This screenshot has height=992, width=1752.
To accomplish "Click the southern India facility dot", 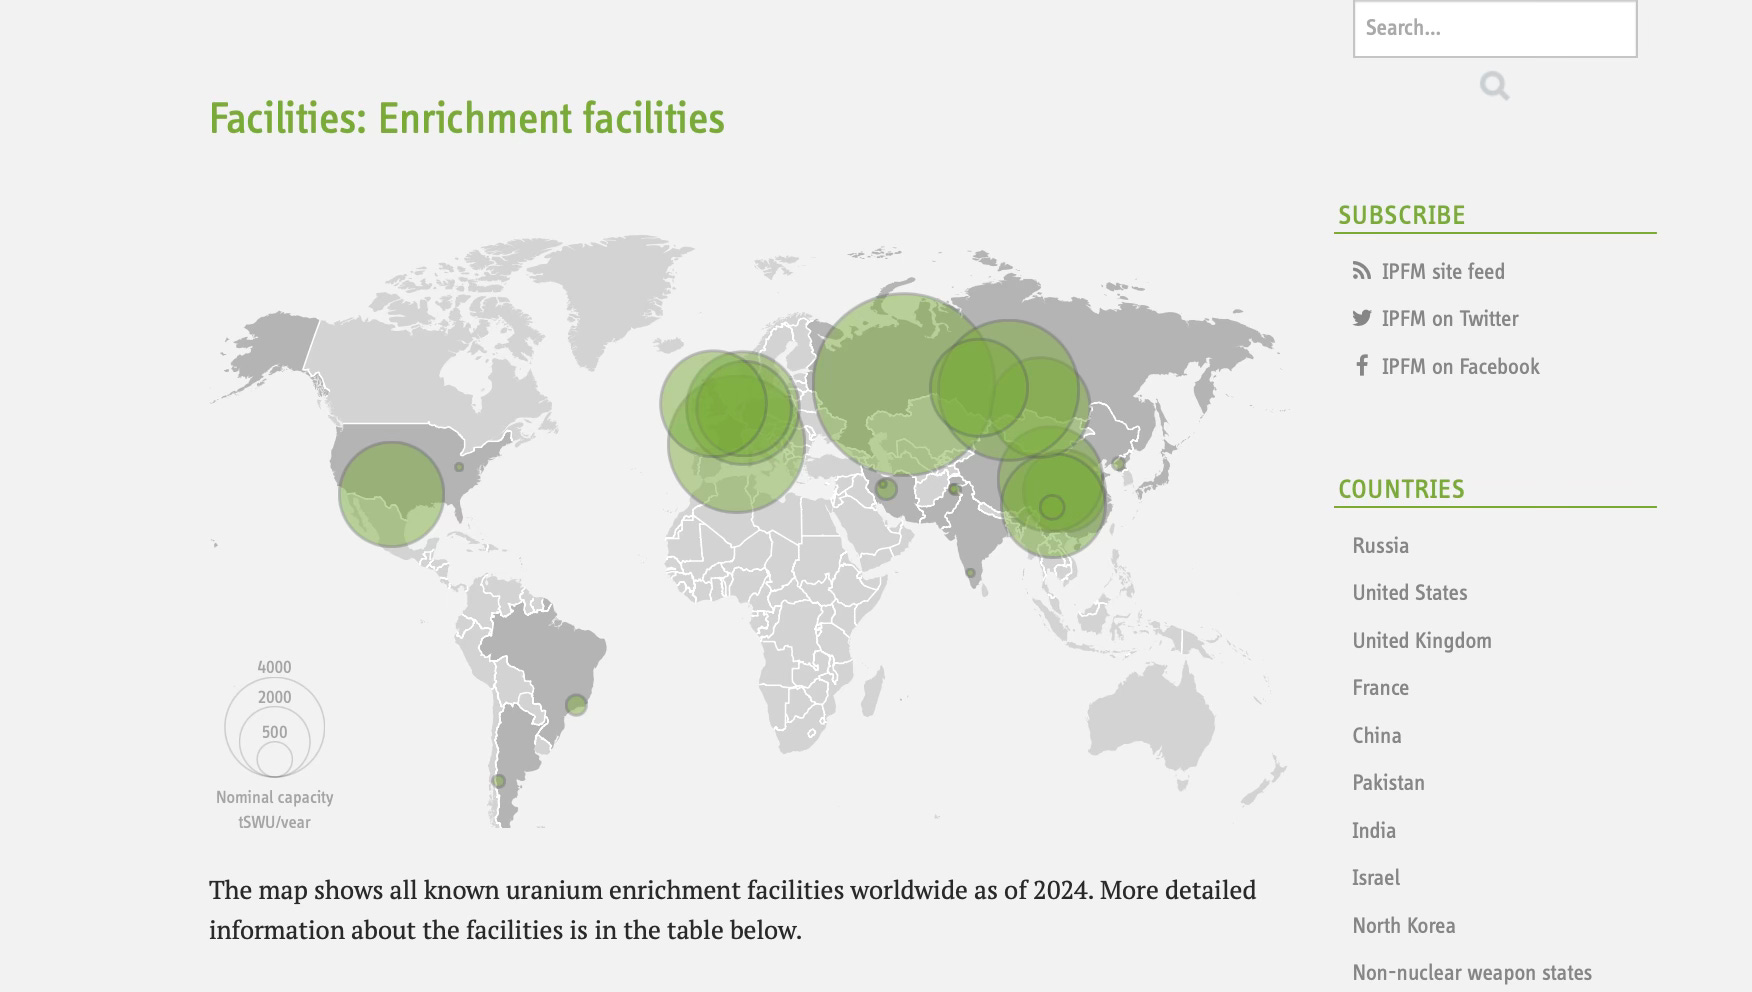I will [x=970, y=573].
